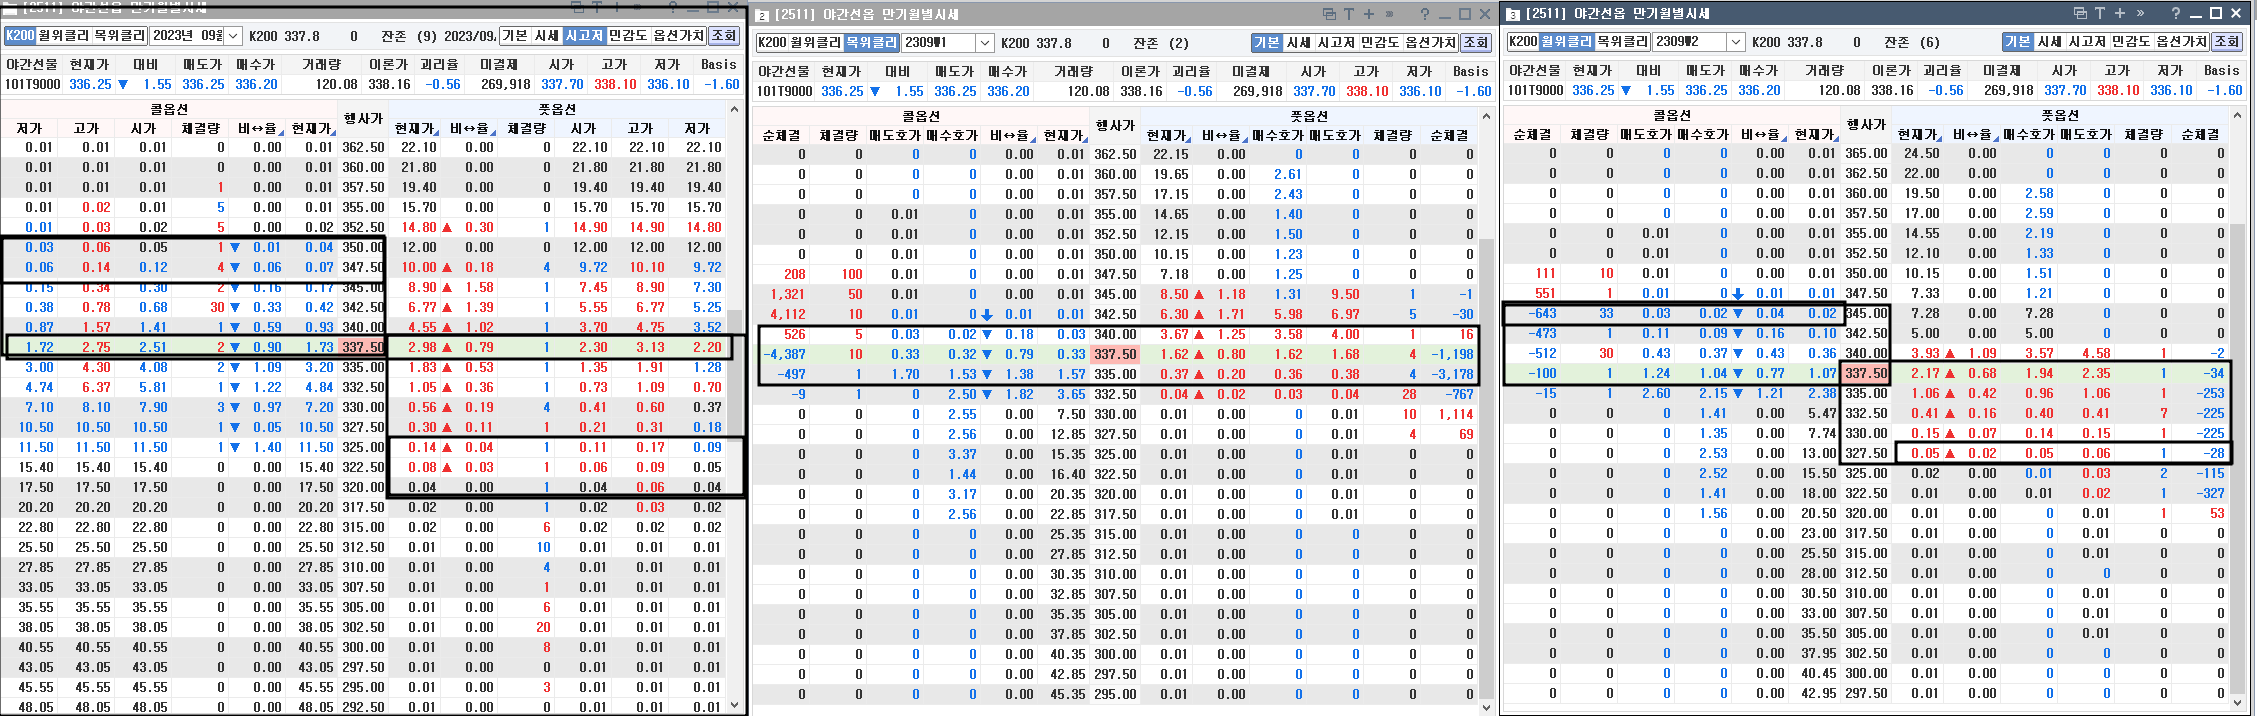The height and width of the screenshot is (716, 2257).
Task: Click 조회 button in the left window
Action: click(x=724, y=36)
